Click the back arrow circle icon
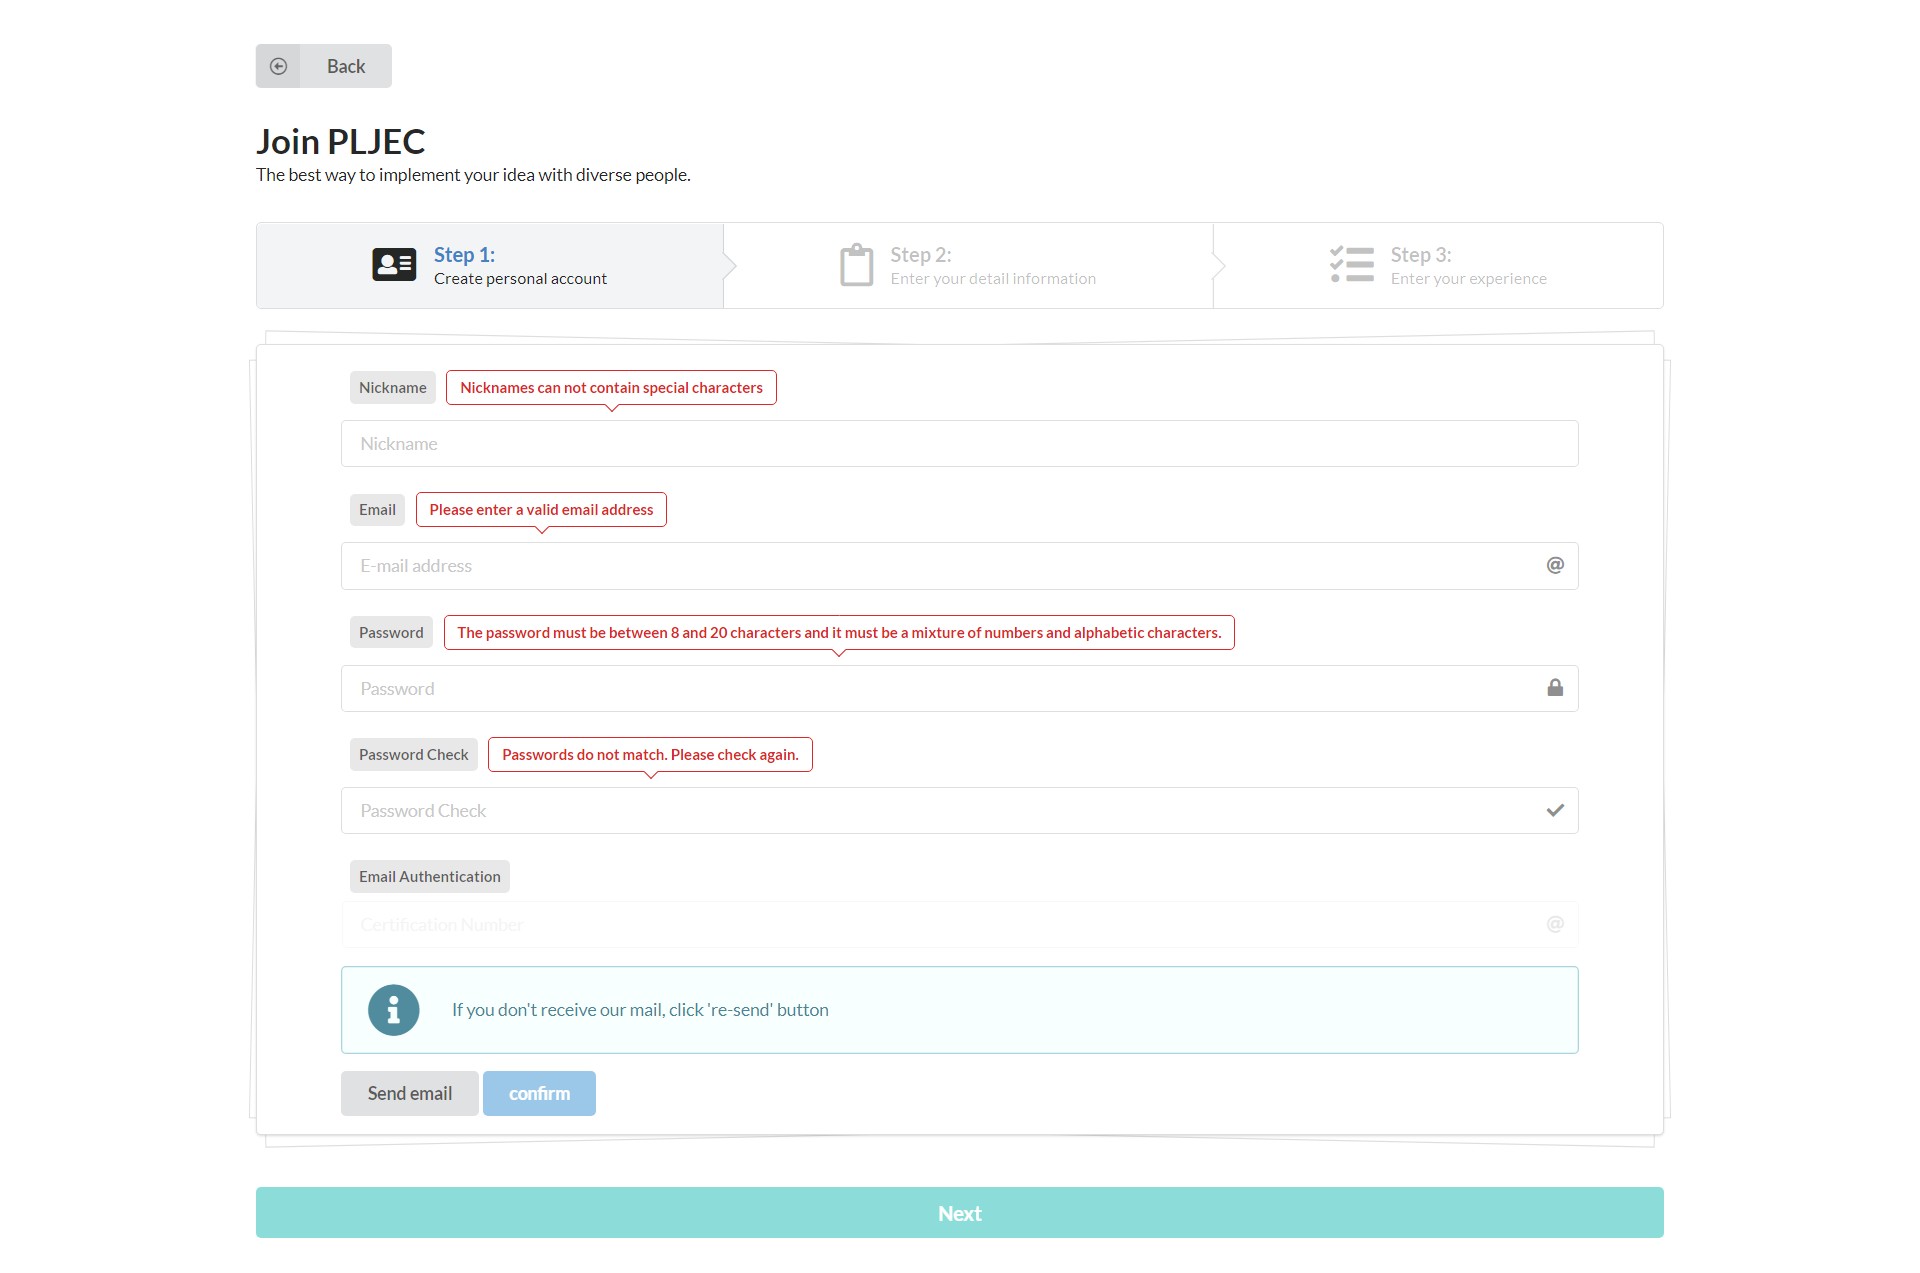Image resolution: width=1920 pixels, height=1273 pixels. coord(279,66)
